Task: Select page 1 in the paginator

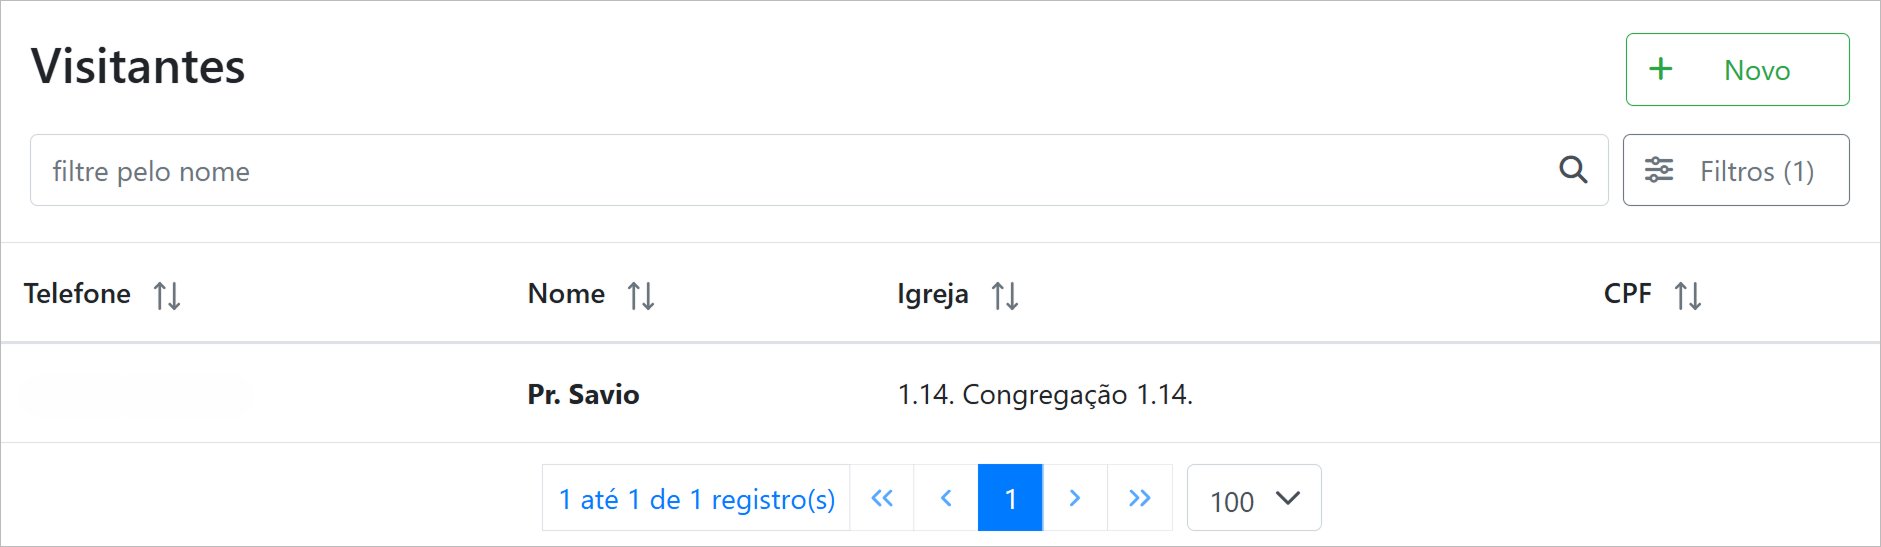Action: (x=1010, y=498)
